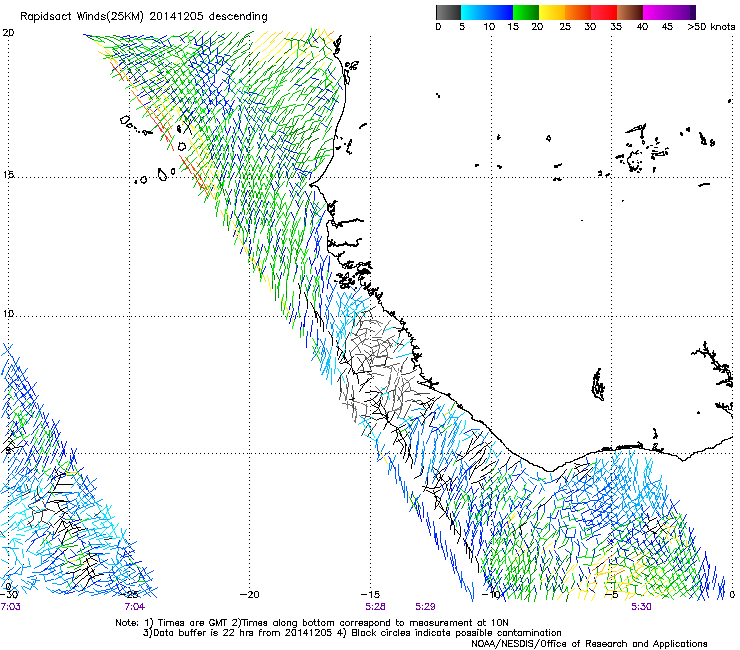The height and width of the screenshot is (650, 740).
Task: Click the purple '5:28' time label
Action: coord(375,607)
